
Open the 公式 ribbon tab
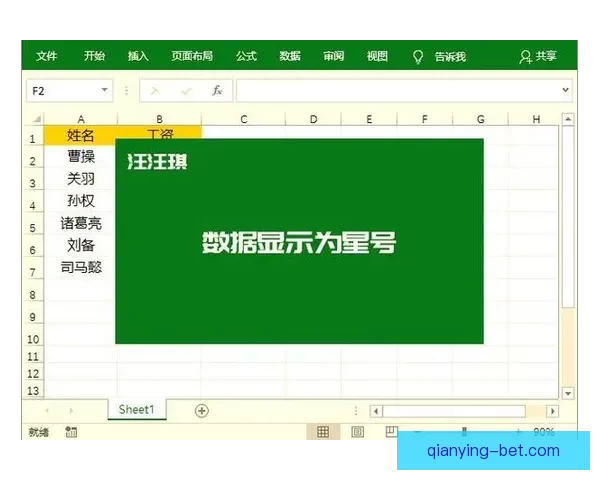click(246, 56)
